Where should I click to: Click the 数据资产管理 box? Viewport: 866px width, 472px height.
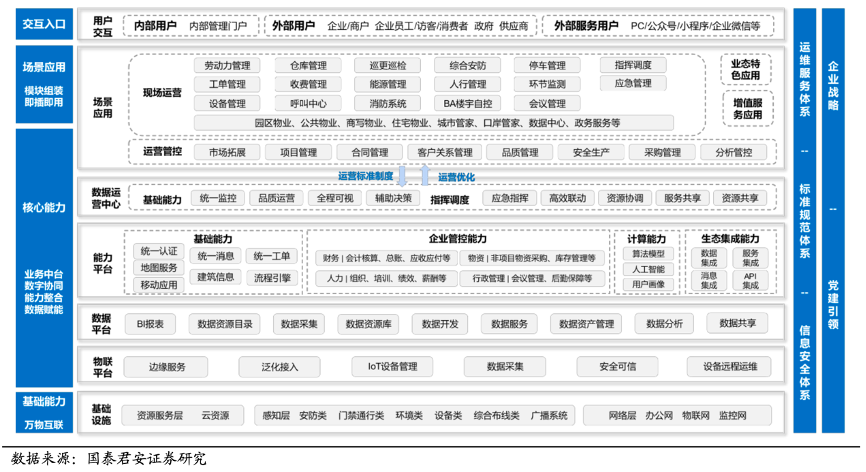pos(586,324)
